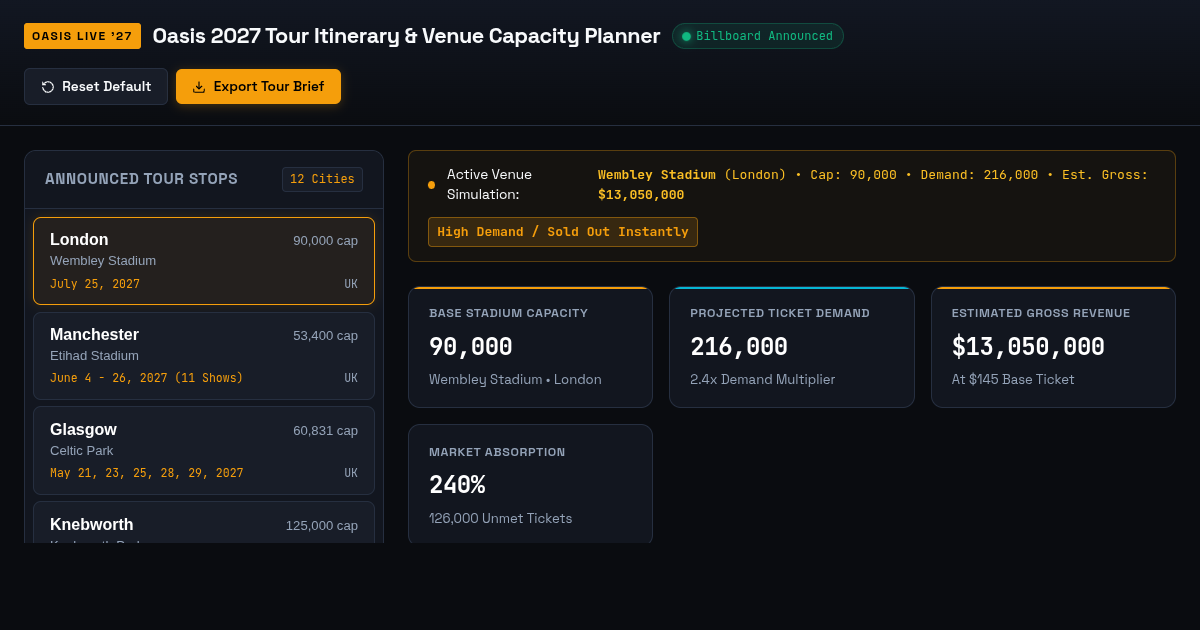This screenshot has height=630, width=1200.
Task: Click the Estimated Gross Revenue card
Action: point(1053,347)
